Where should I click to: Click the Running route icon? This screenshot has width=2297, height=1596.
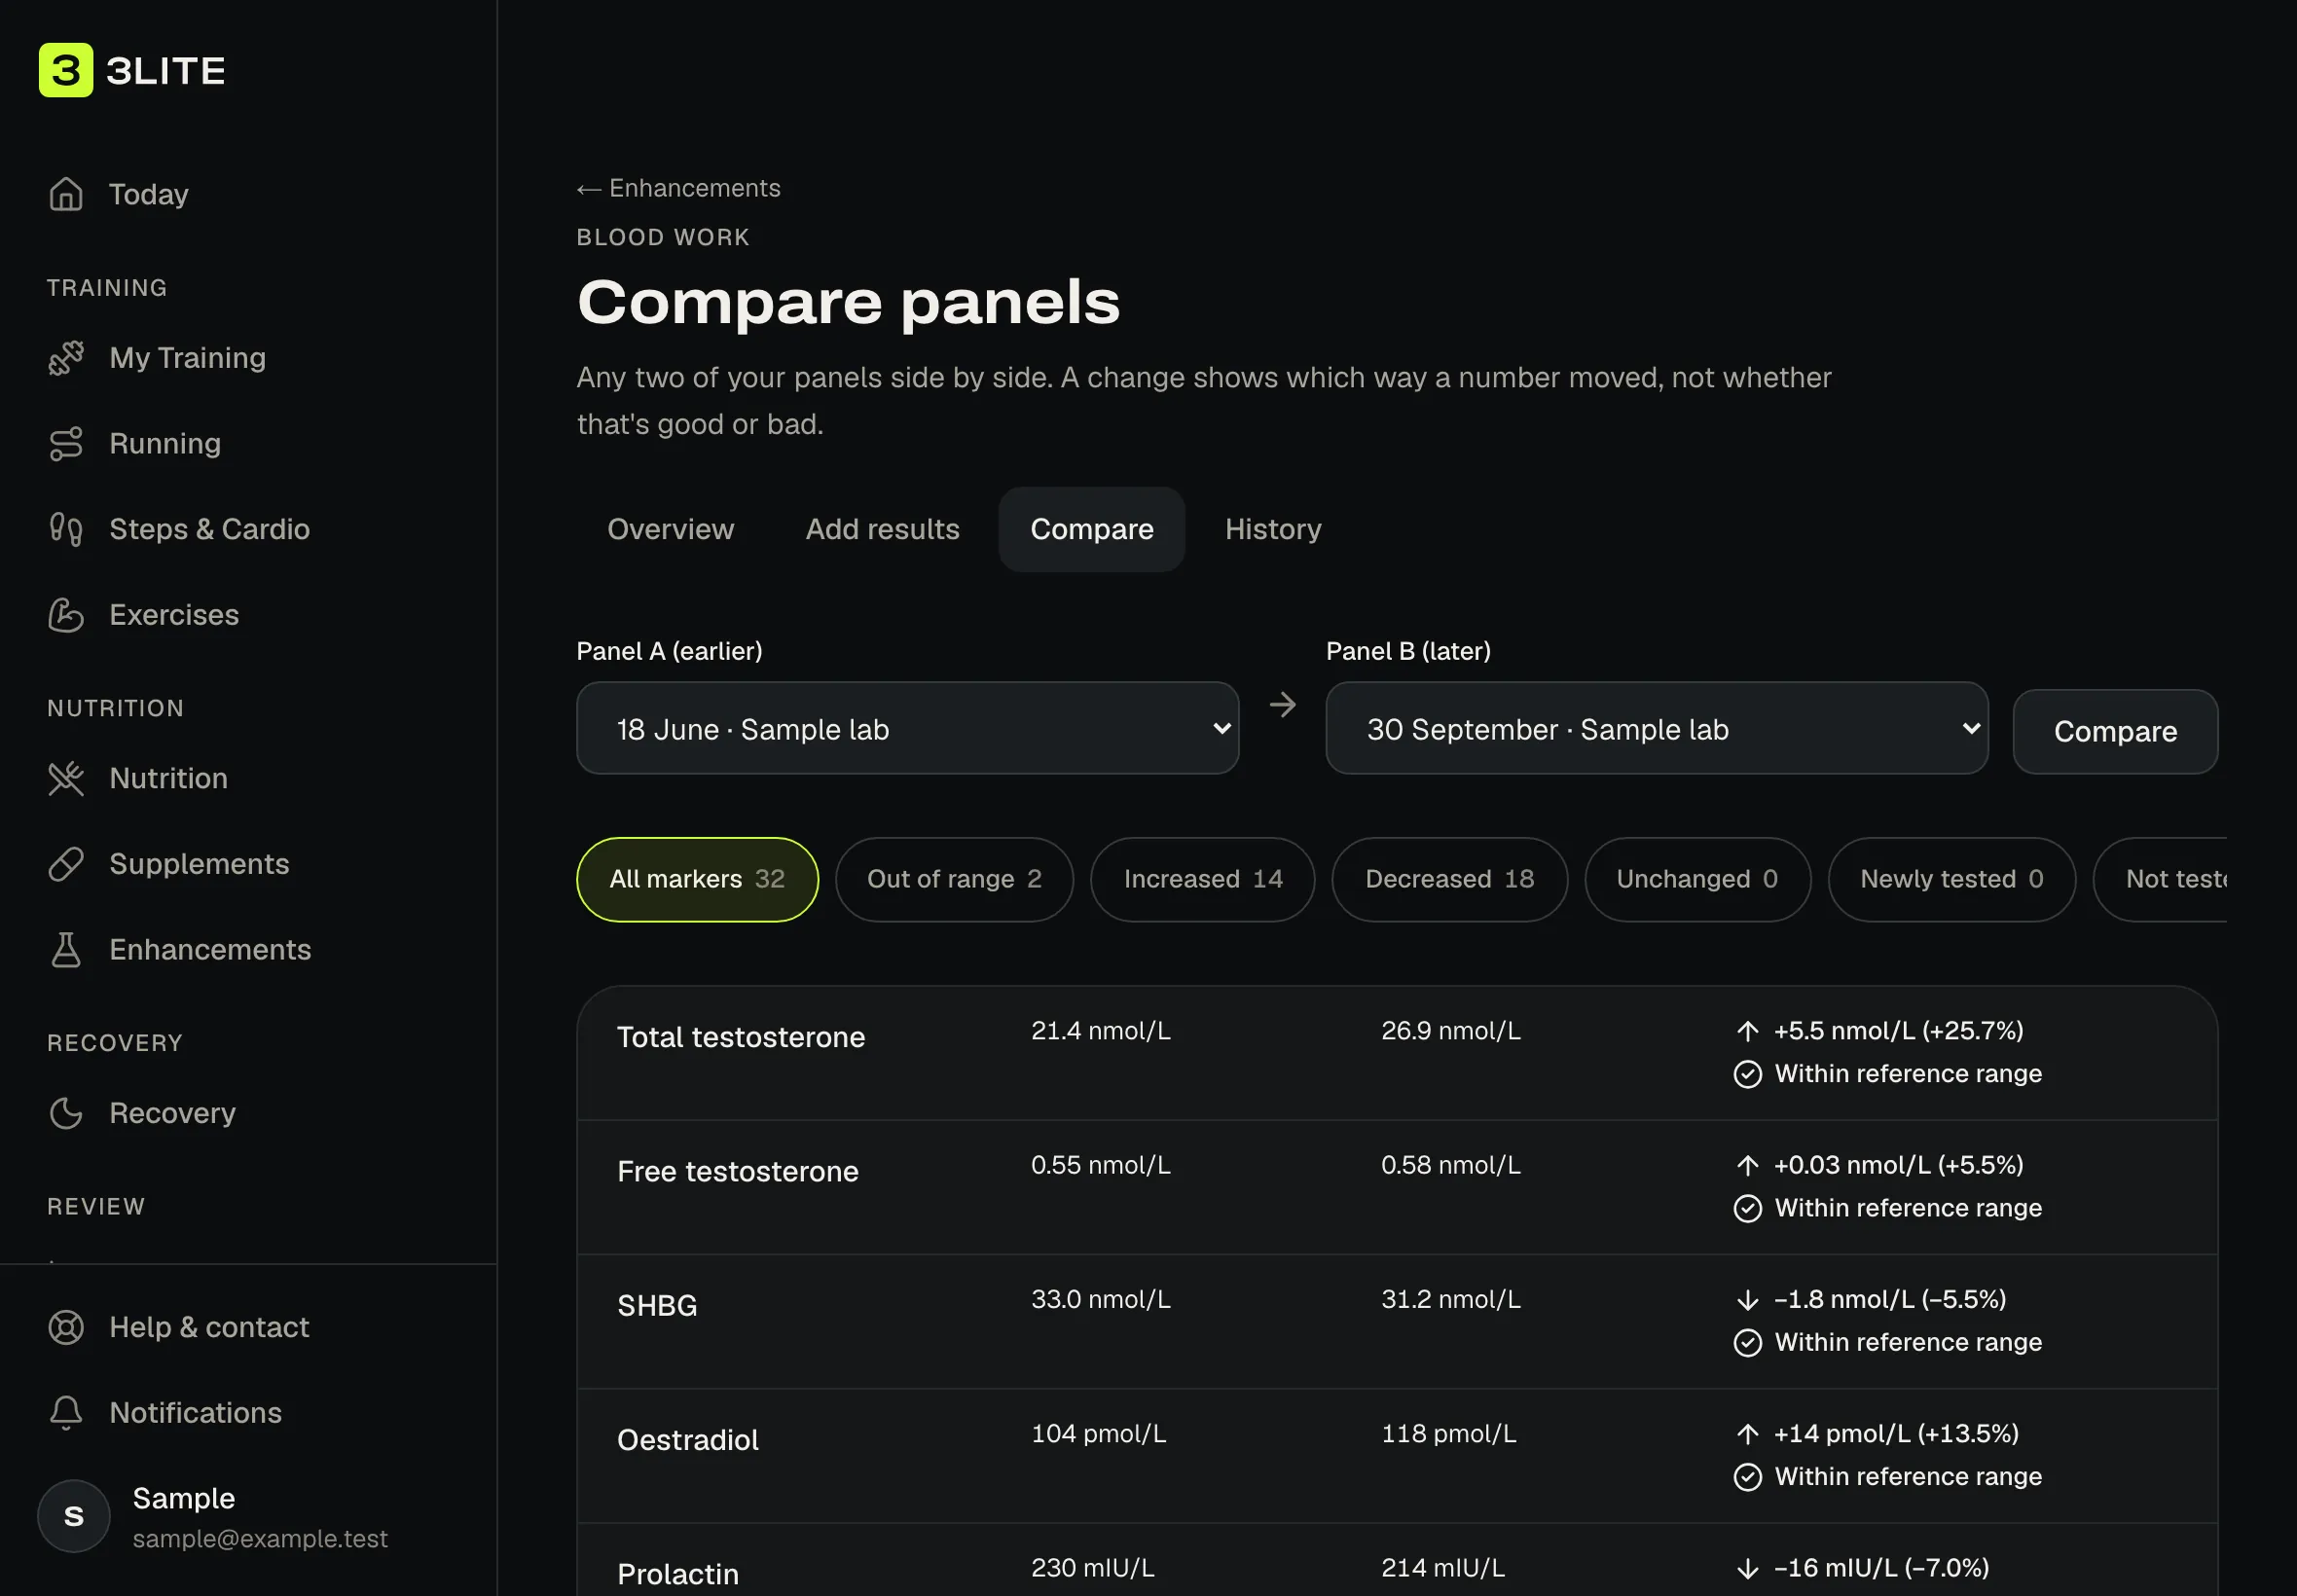66,443
